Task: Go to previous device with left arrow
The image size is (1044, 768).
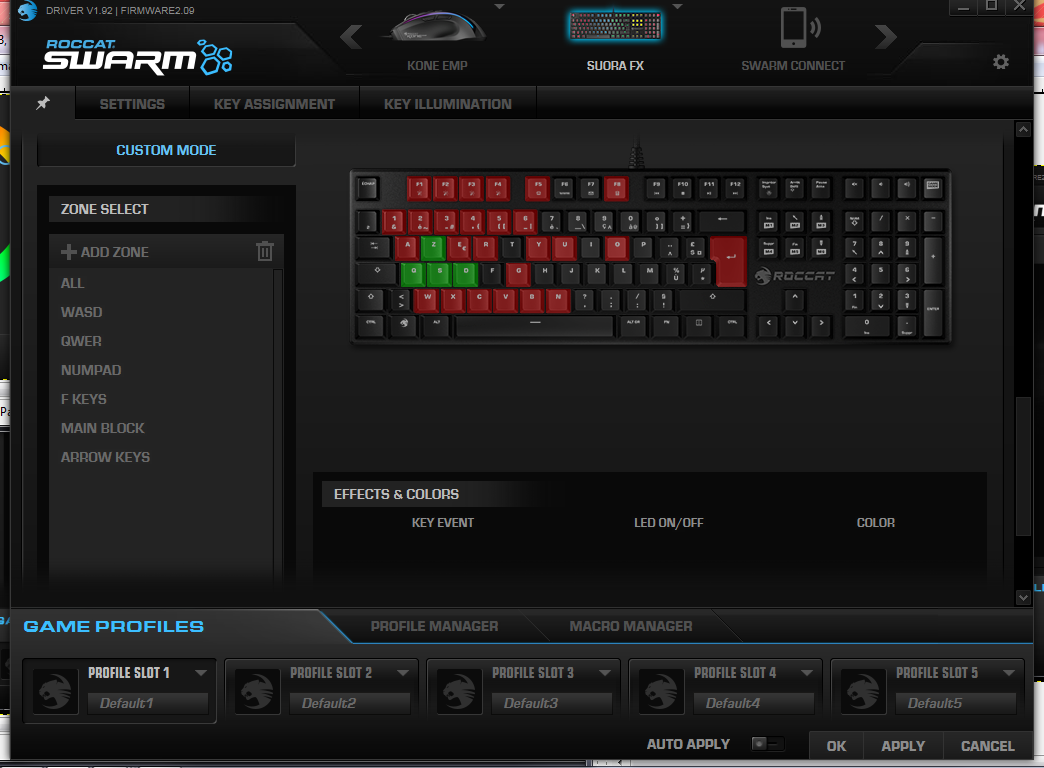Action: coord(351,37)
